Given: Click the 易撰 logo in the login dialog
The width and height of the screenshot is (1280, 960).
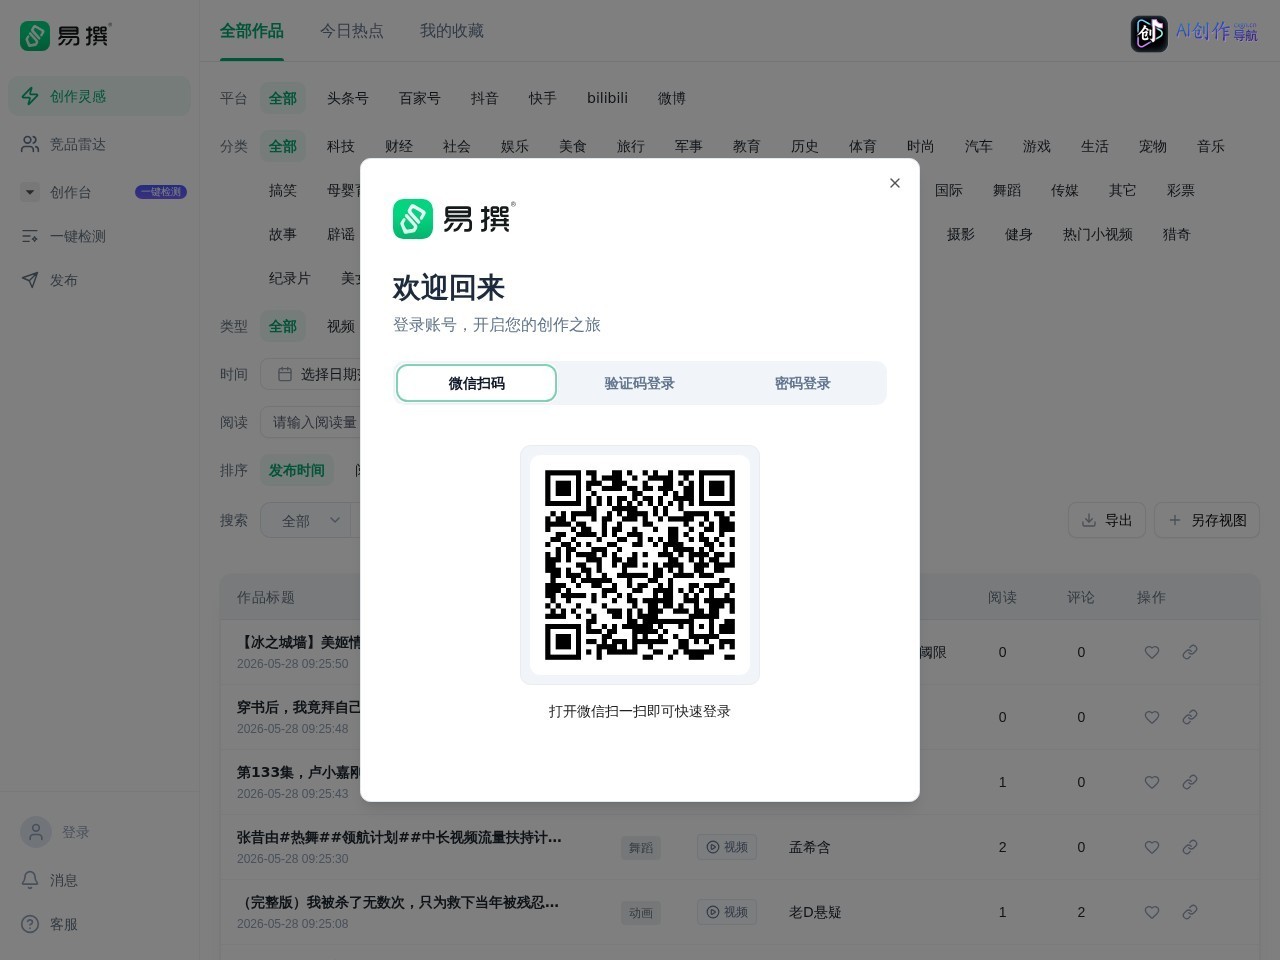Looking at the screenshot, I should click(x=454, y=219).
